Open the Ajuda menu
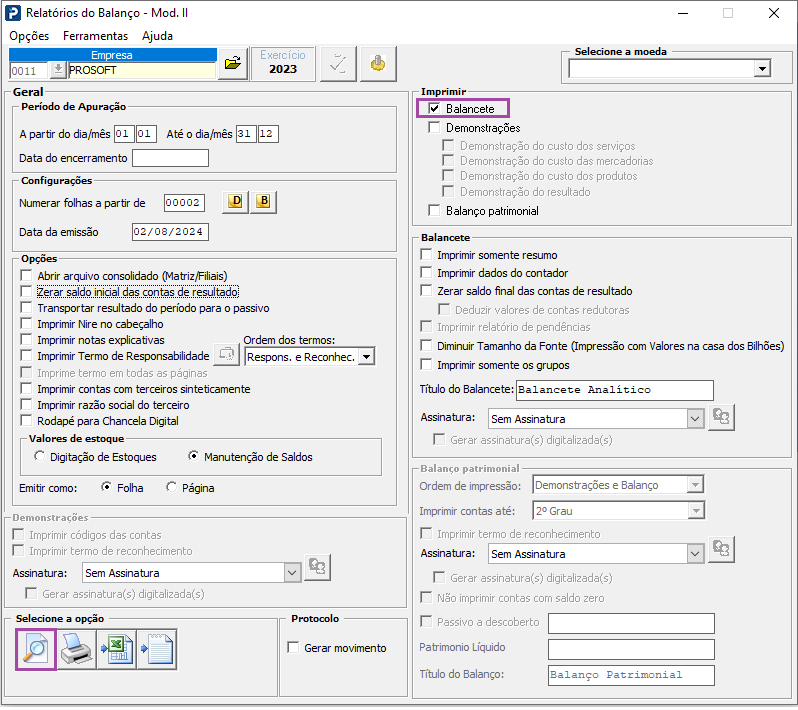The width and height of the screenshot is (798, 710). [x=157, y=36]
